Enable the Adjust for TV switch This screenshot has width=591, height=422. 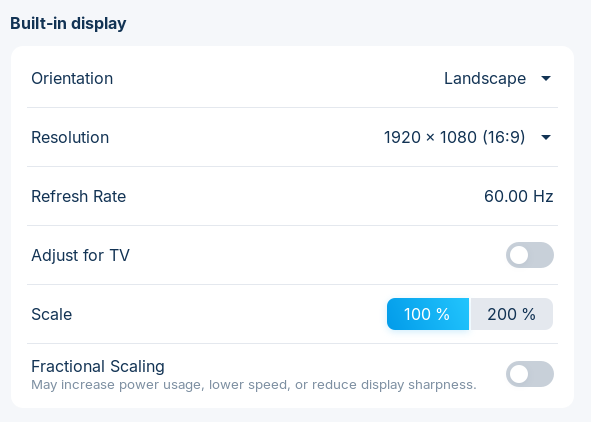pos(530,255)
